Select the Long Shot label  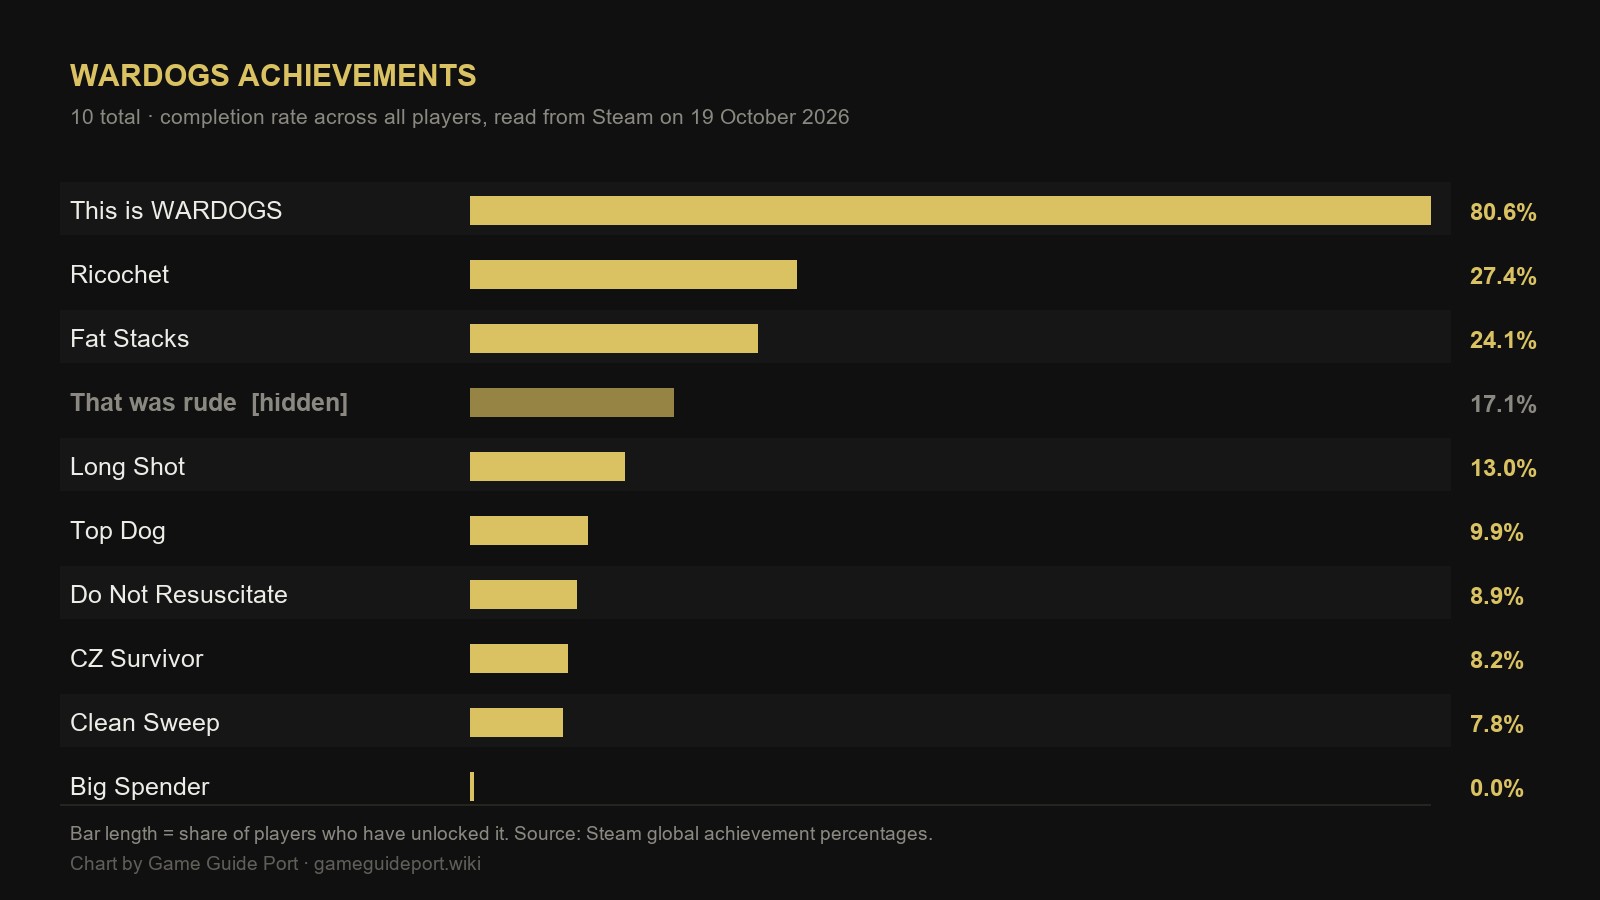point(127,467)
